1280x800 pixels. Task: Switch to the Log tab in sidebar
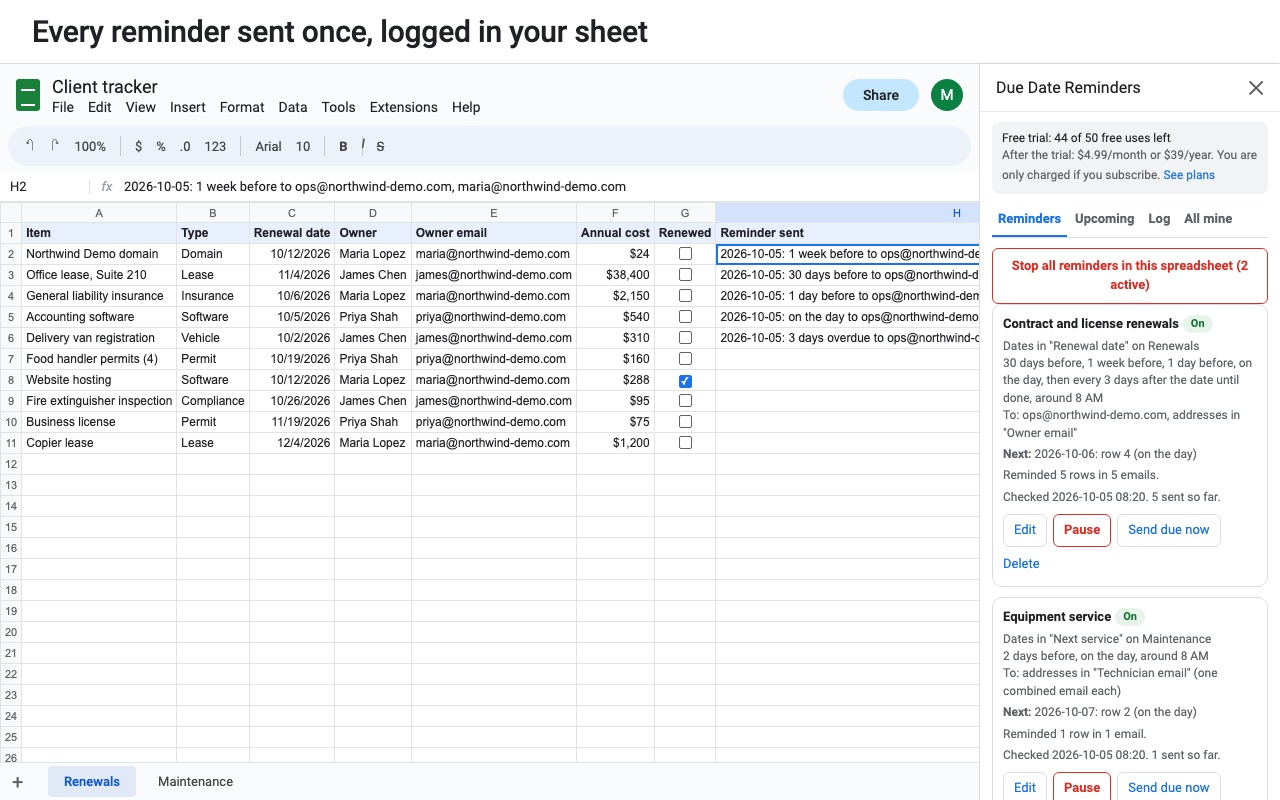1159,218
